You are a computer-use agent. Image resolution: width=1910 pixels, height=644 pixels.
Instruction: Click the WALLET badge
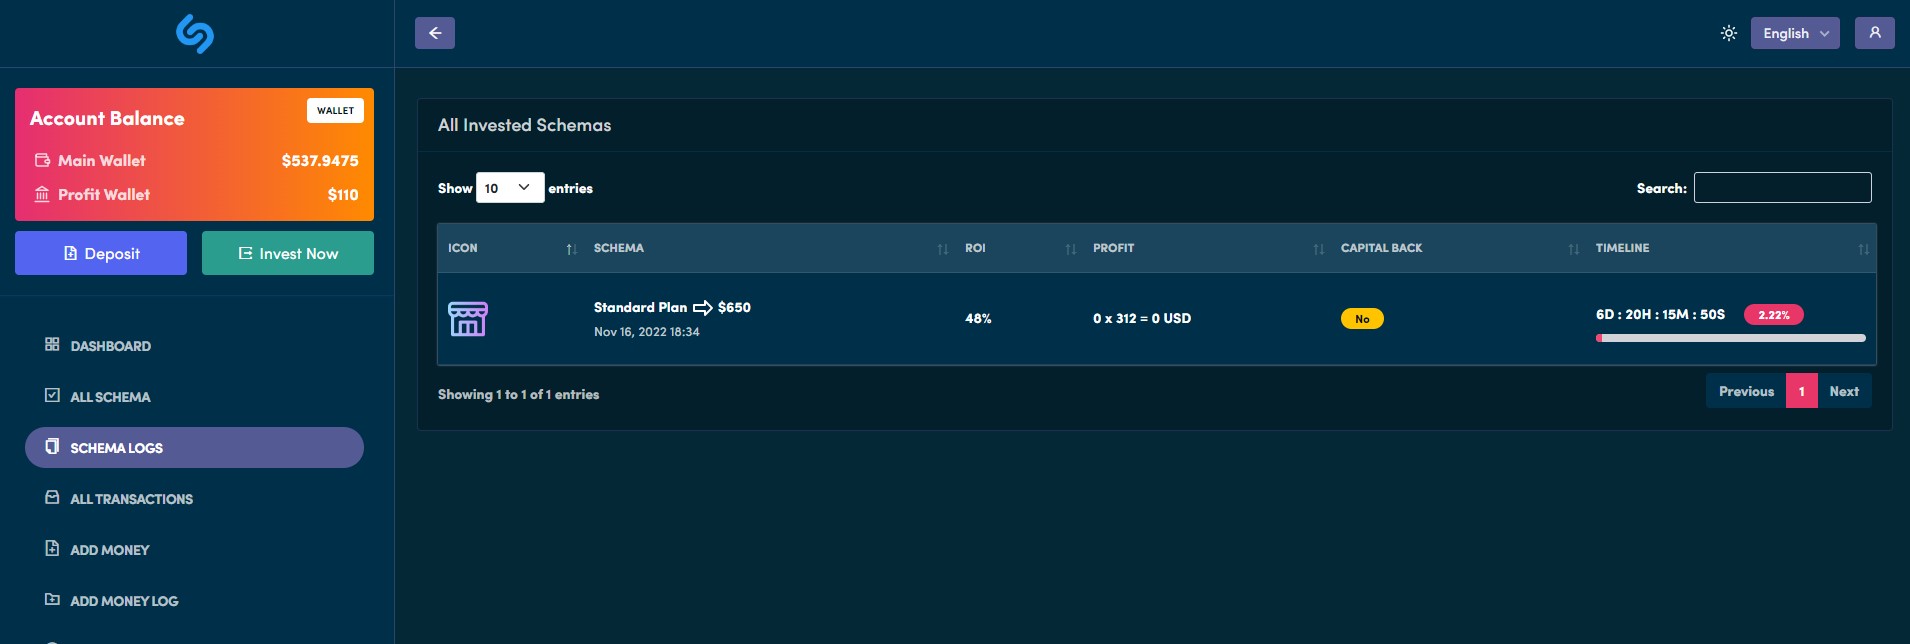click(335, 110)
